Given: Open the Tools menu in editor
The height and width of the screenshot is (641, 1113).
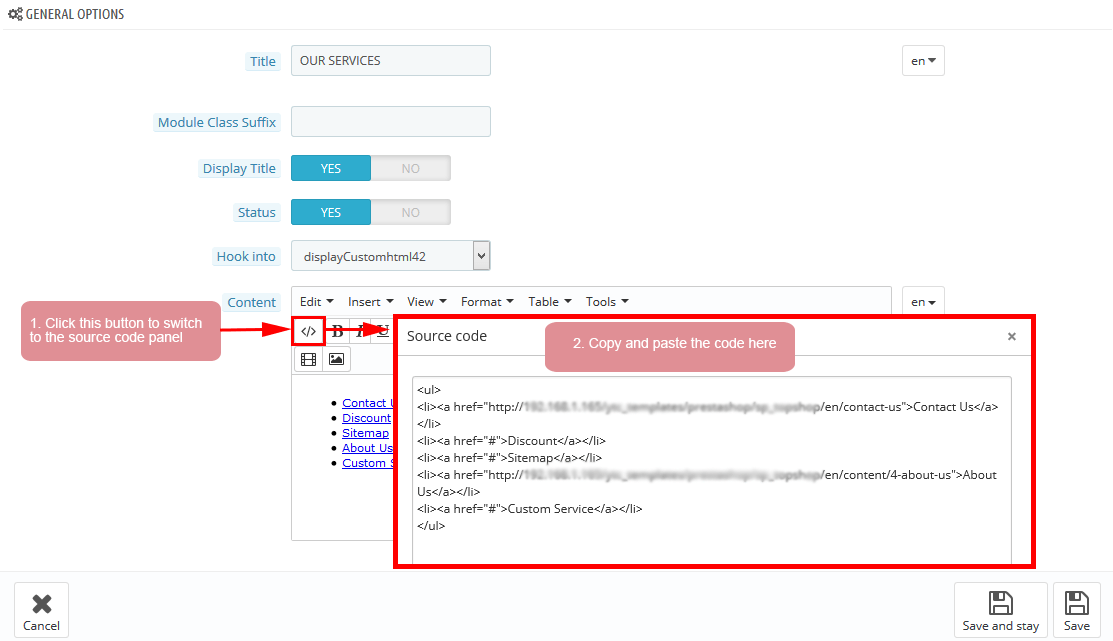Looking at the screenshot, I should (x=607, y=302).
